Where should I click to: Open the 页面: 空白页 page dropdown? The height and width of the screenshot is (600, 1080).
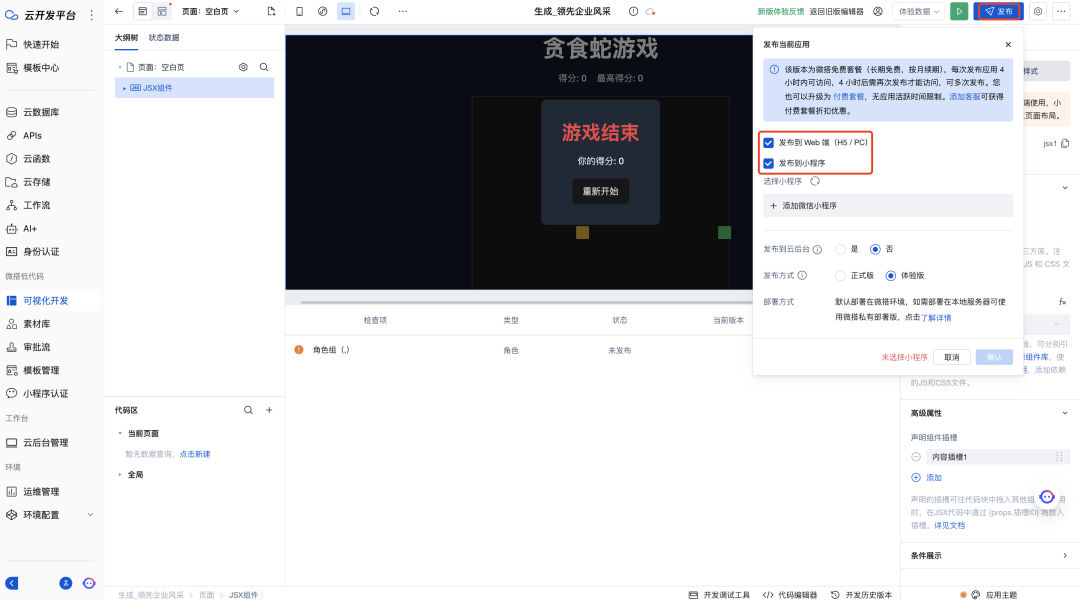(x=211, y=11)
